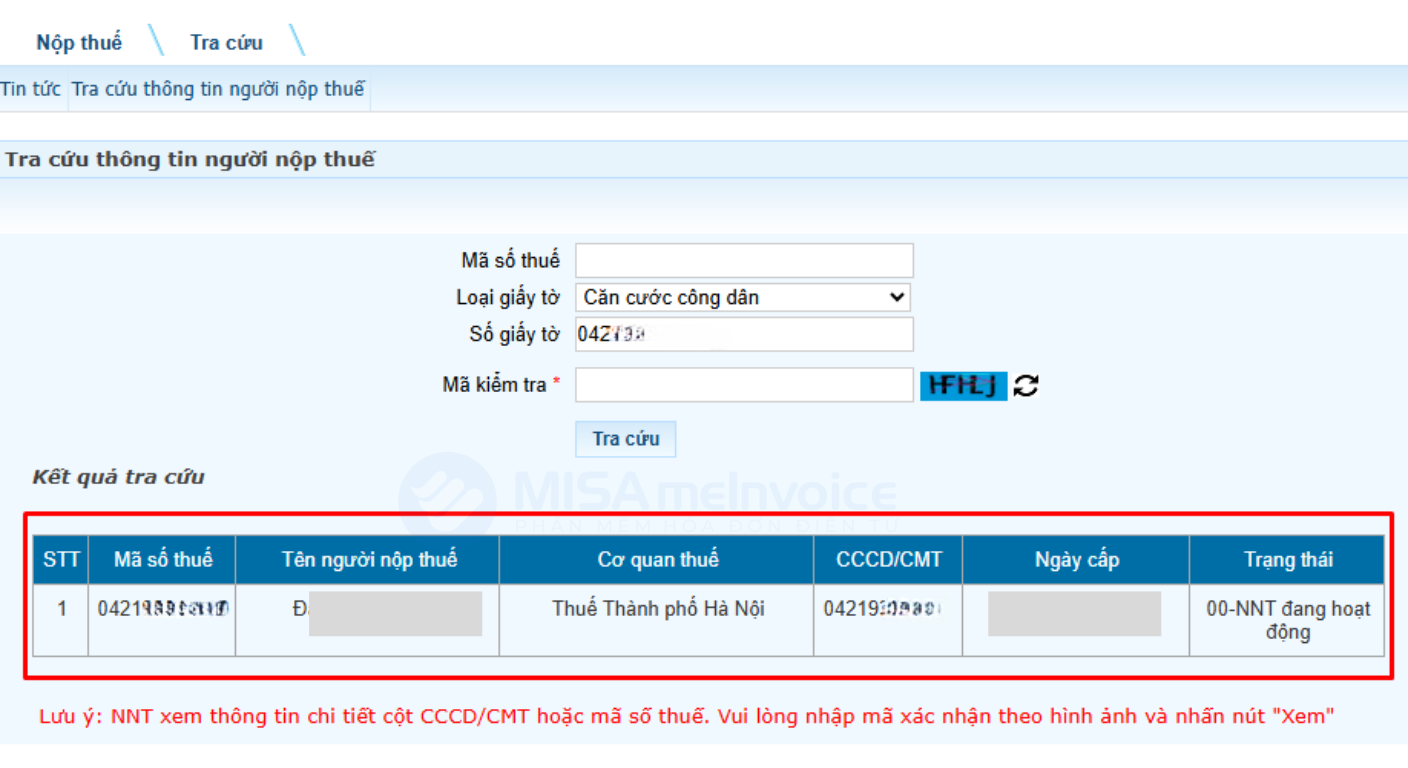Select the Ngày cấp column header

(1076, 560)
